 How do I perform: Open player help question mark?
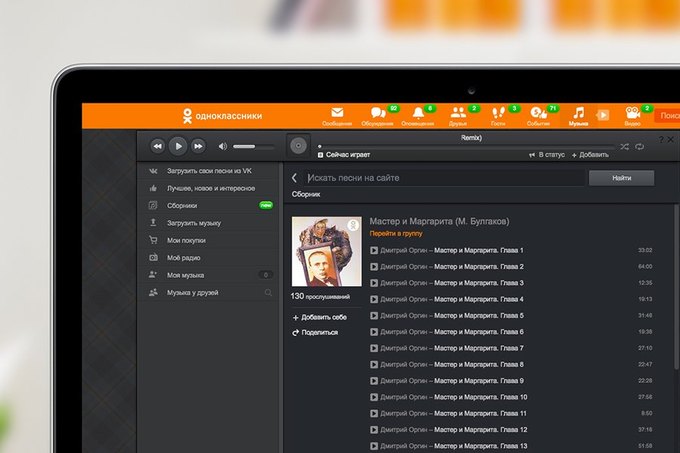[660, 140]
